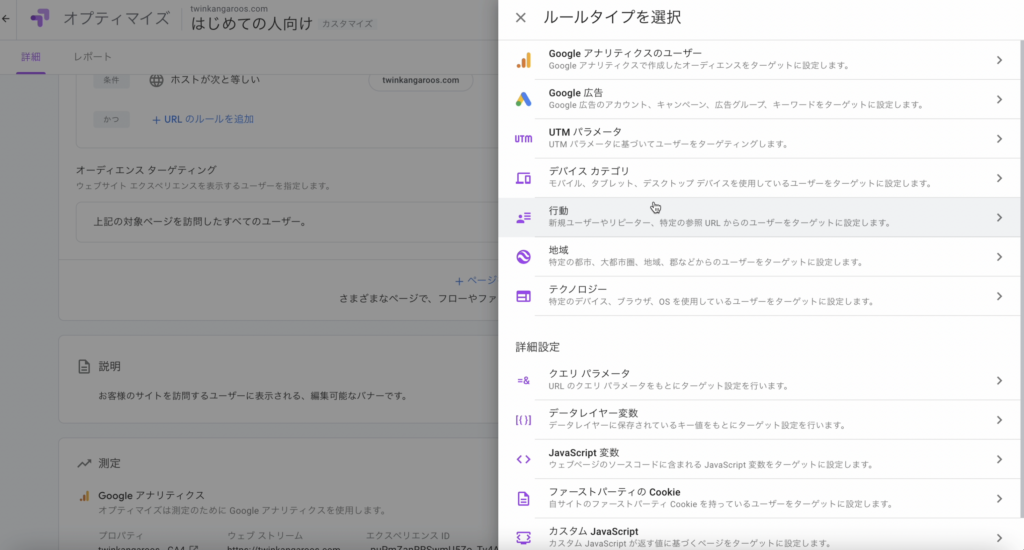Screen dimensions: 1024x550
Task: Select 地域 rule type
Action: (x=759, y=257)
